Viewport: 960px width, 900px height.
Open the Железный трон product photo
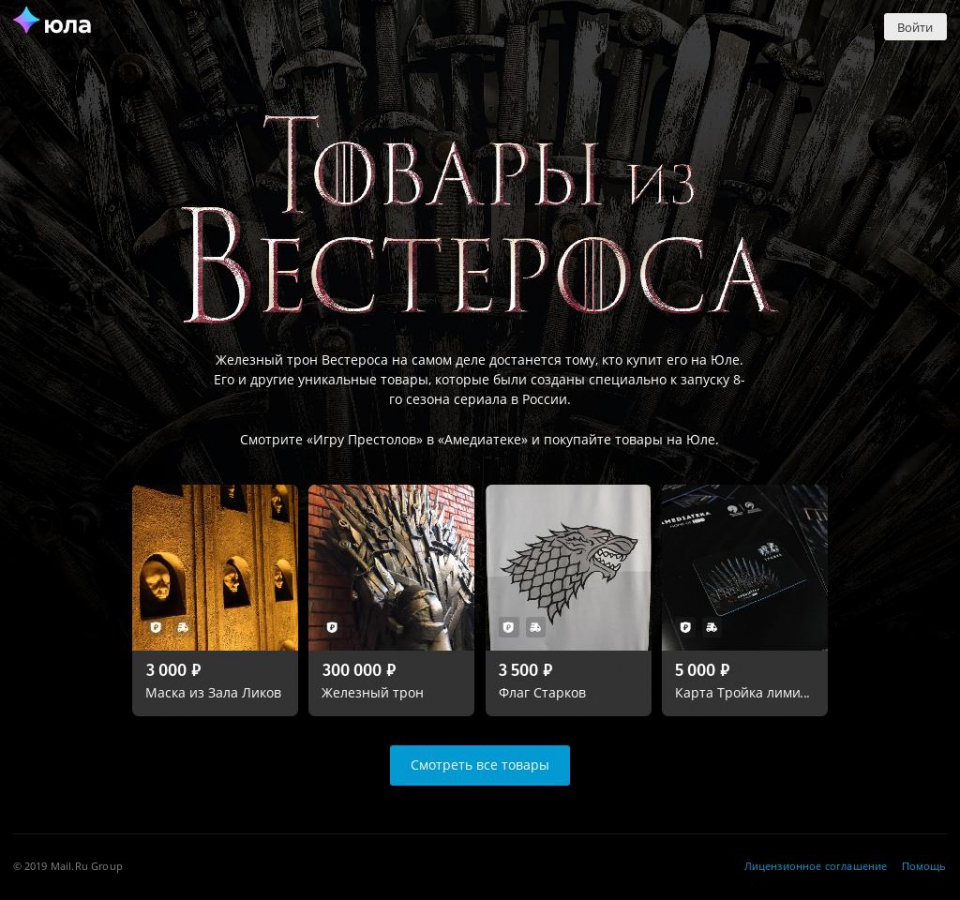point(391,568)
